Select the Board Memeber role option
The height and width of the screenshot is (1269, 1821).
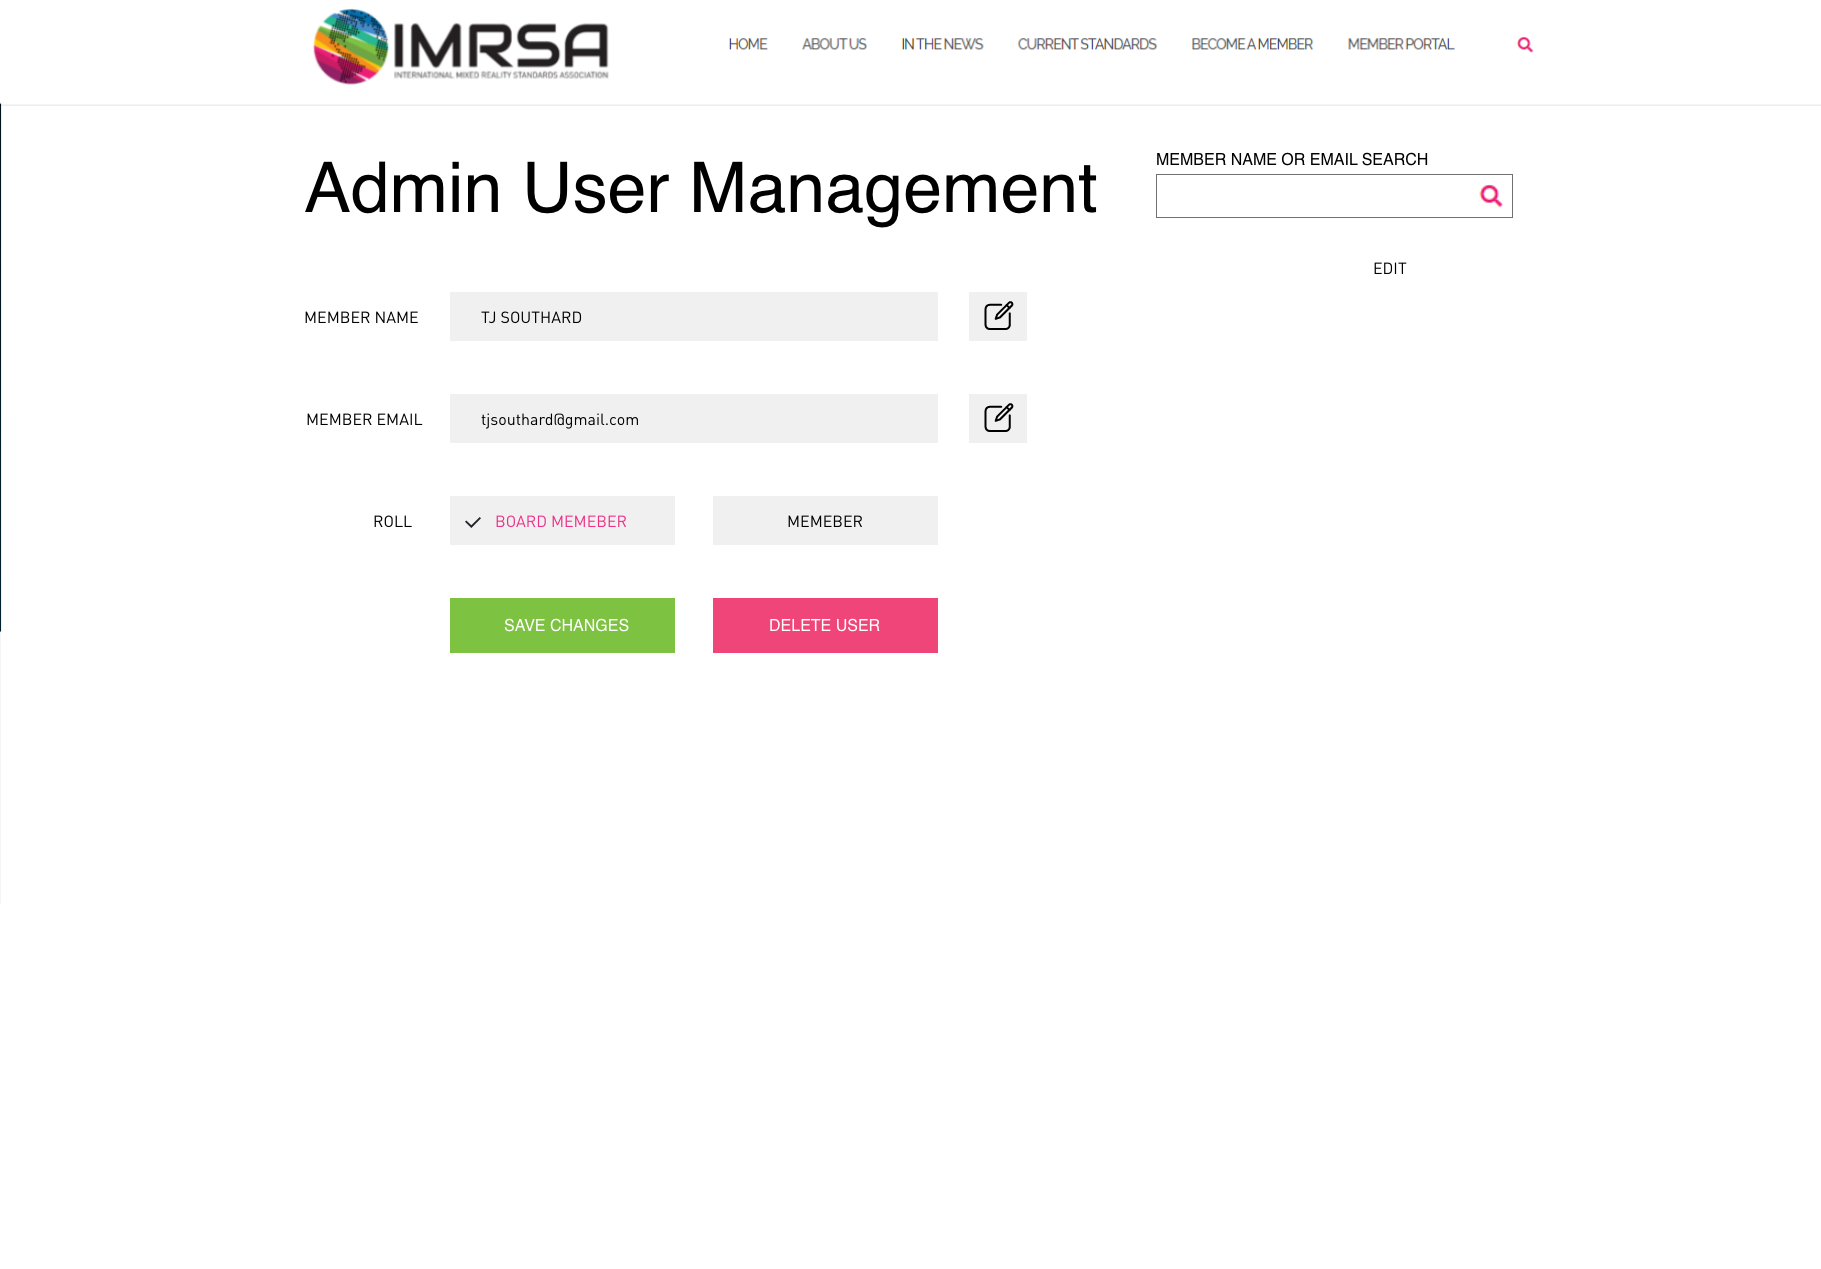tap(562, 521)
